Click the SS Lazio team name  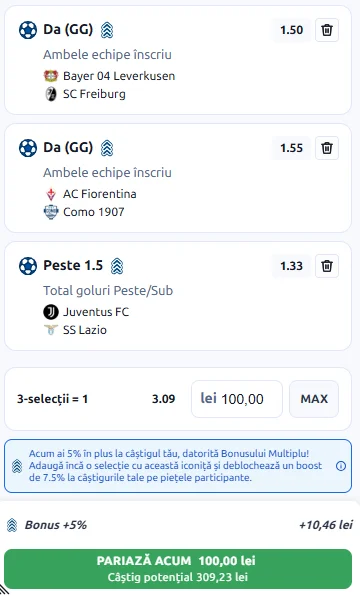[x=85, y=330]
